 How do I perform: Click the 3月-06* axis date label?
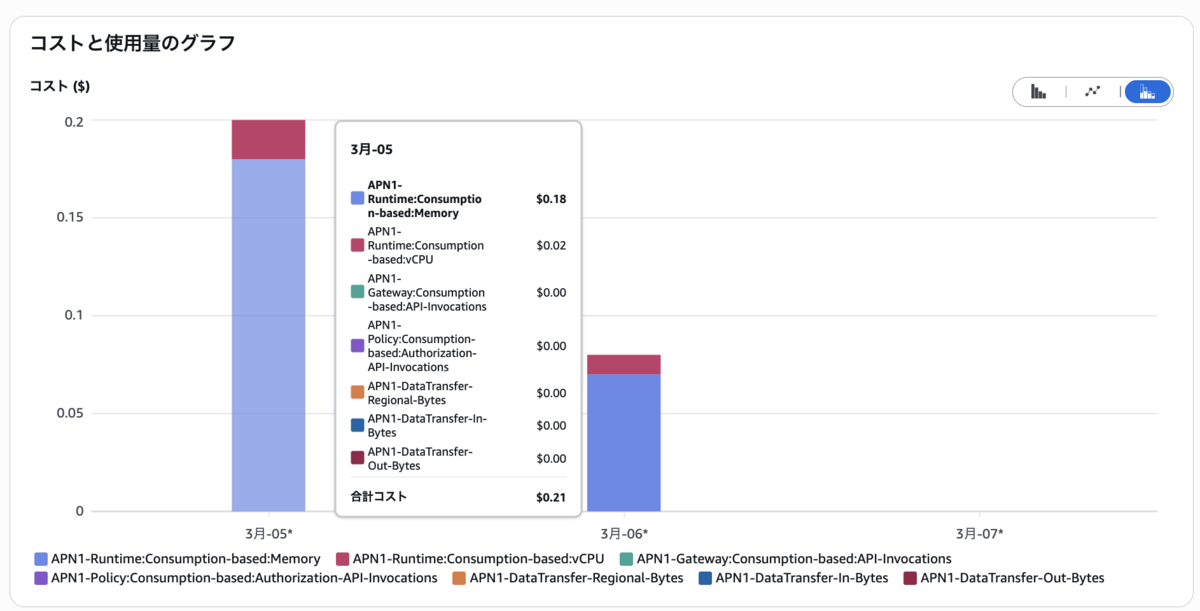coord(624,534)
